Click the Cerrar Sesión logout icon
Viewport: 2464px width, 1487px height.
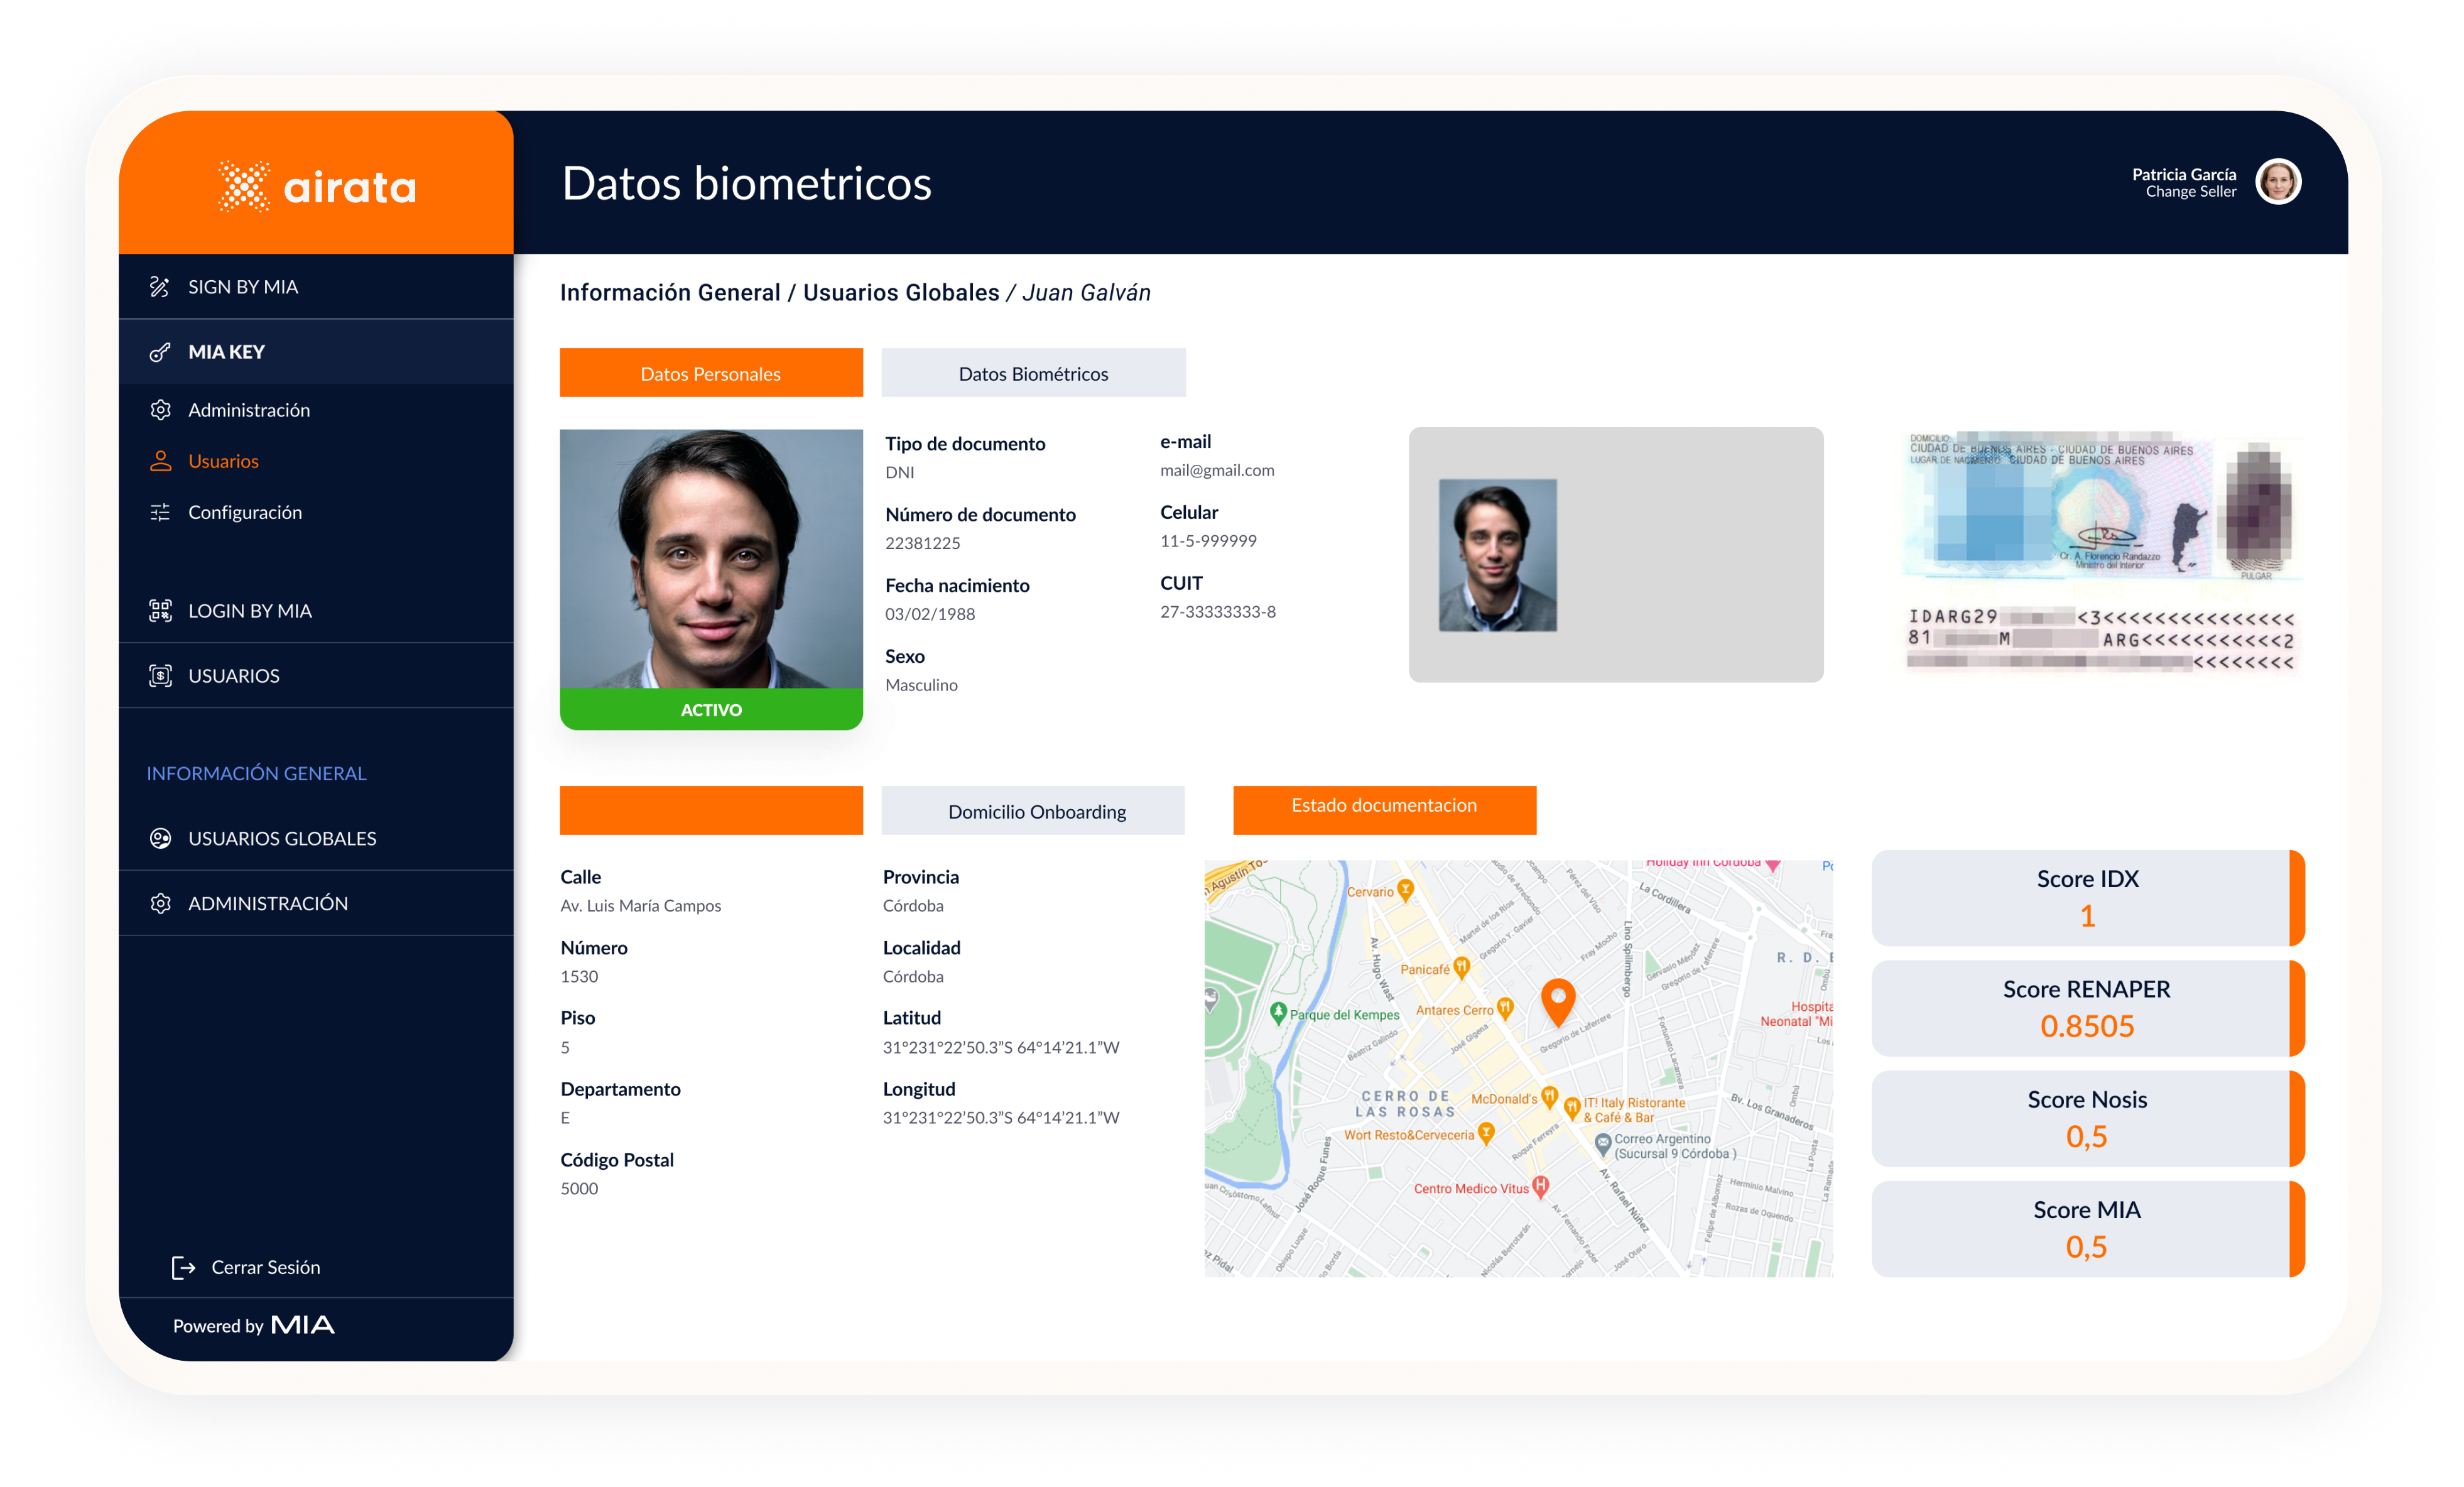[x=183, y=1268]
